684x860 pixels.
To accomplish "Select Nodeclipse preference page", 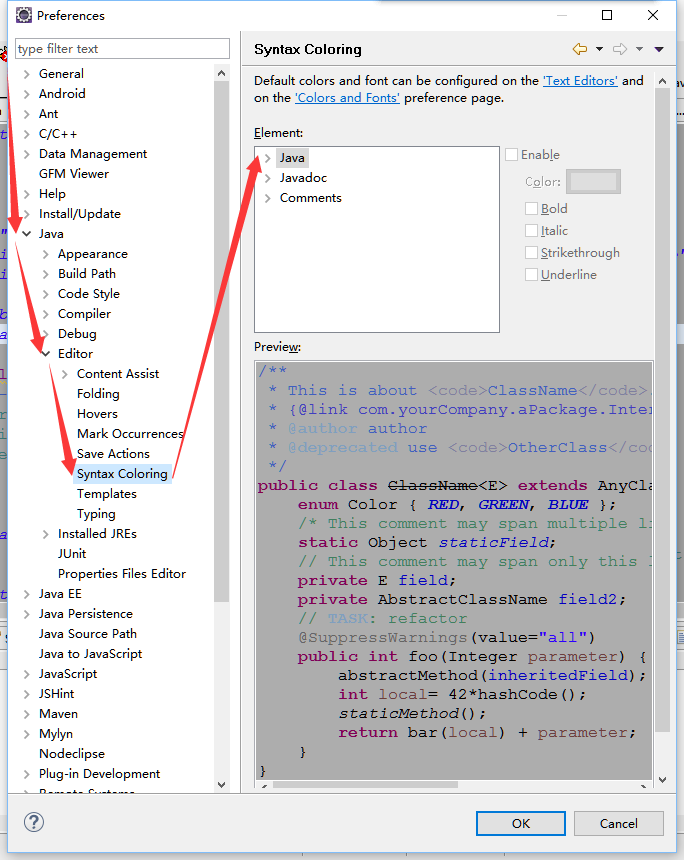I will tap(72, 754).
